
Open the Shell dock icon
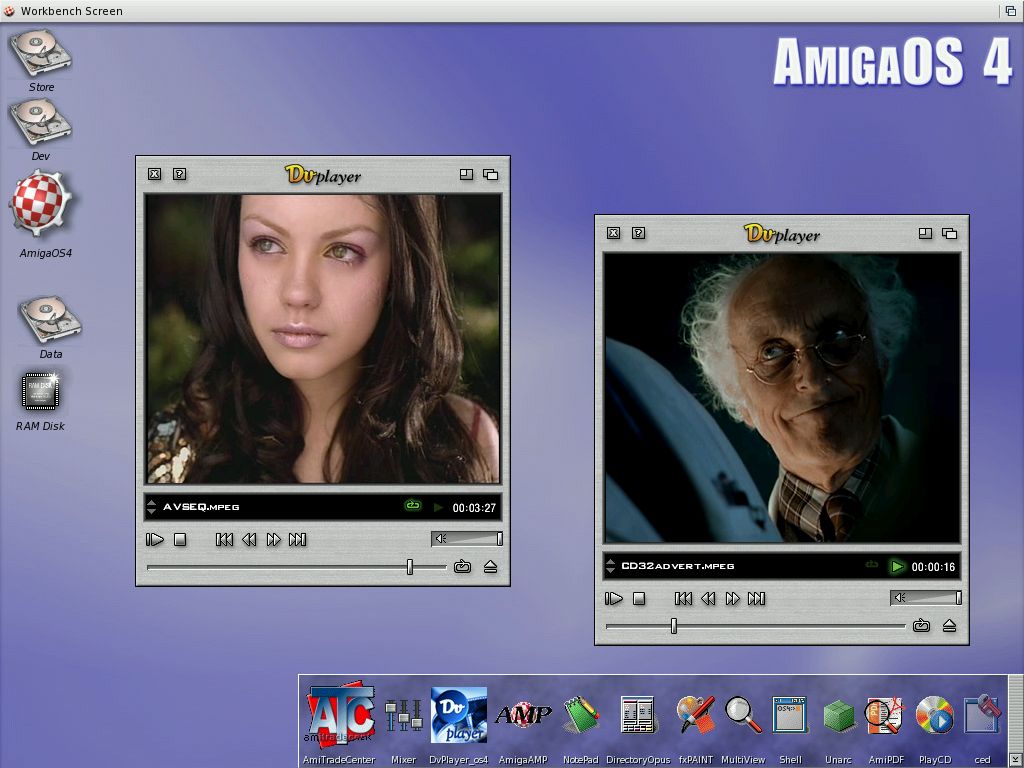point(790,714)
